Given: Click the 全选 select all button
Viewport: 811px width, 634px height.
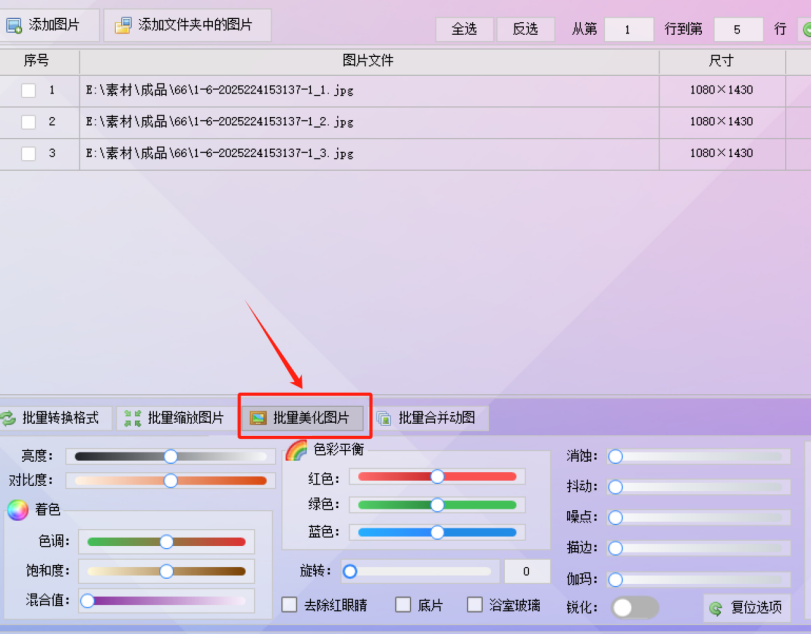Looking at the screenshot, I should [x=464, y=29].
